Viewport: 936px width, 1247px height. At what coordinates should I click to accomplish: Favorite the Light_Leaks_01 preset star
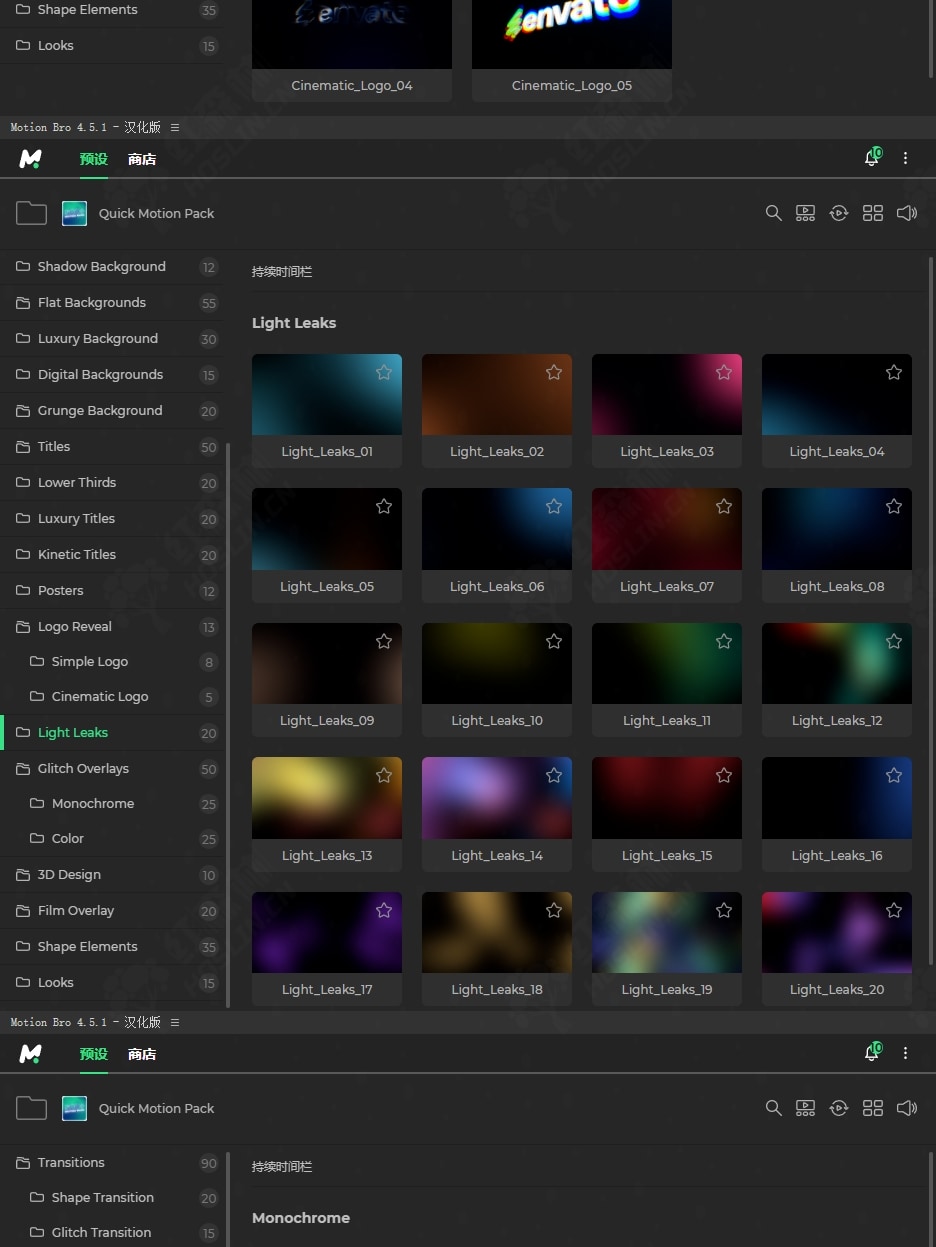(x=384, y=372)
